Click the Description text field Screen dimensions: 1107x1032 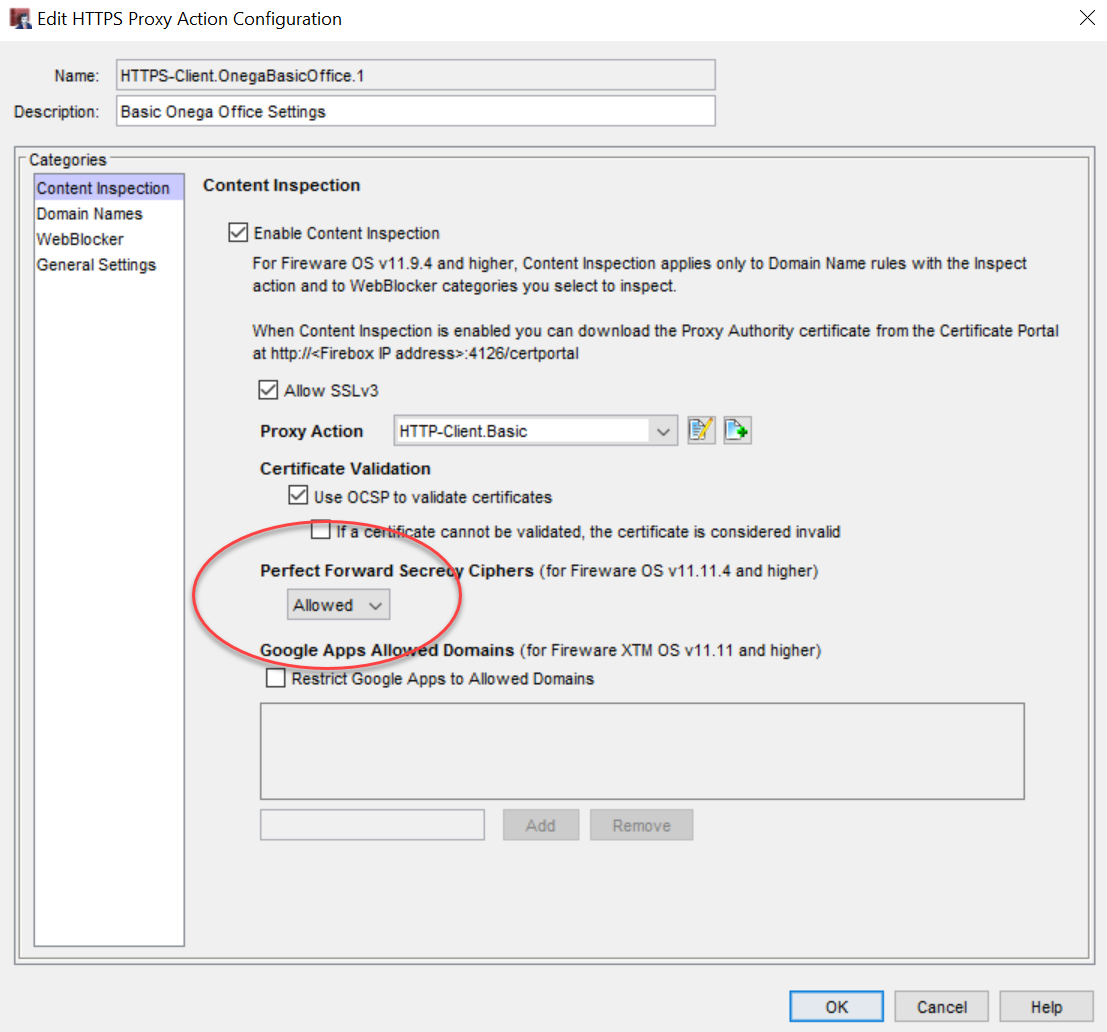pyautogui.click(x=416, y=112)
